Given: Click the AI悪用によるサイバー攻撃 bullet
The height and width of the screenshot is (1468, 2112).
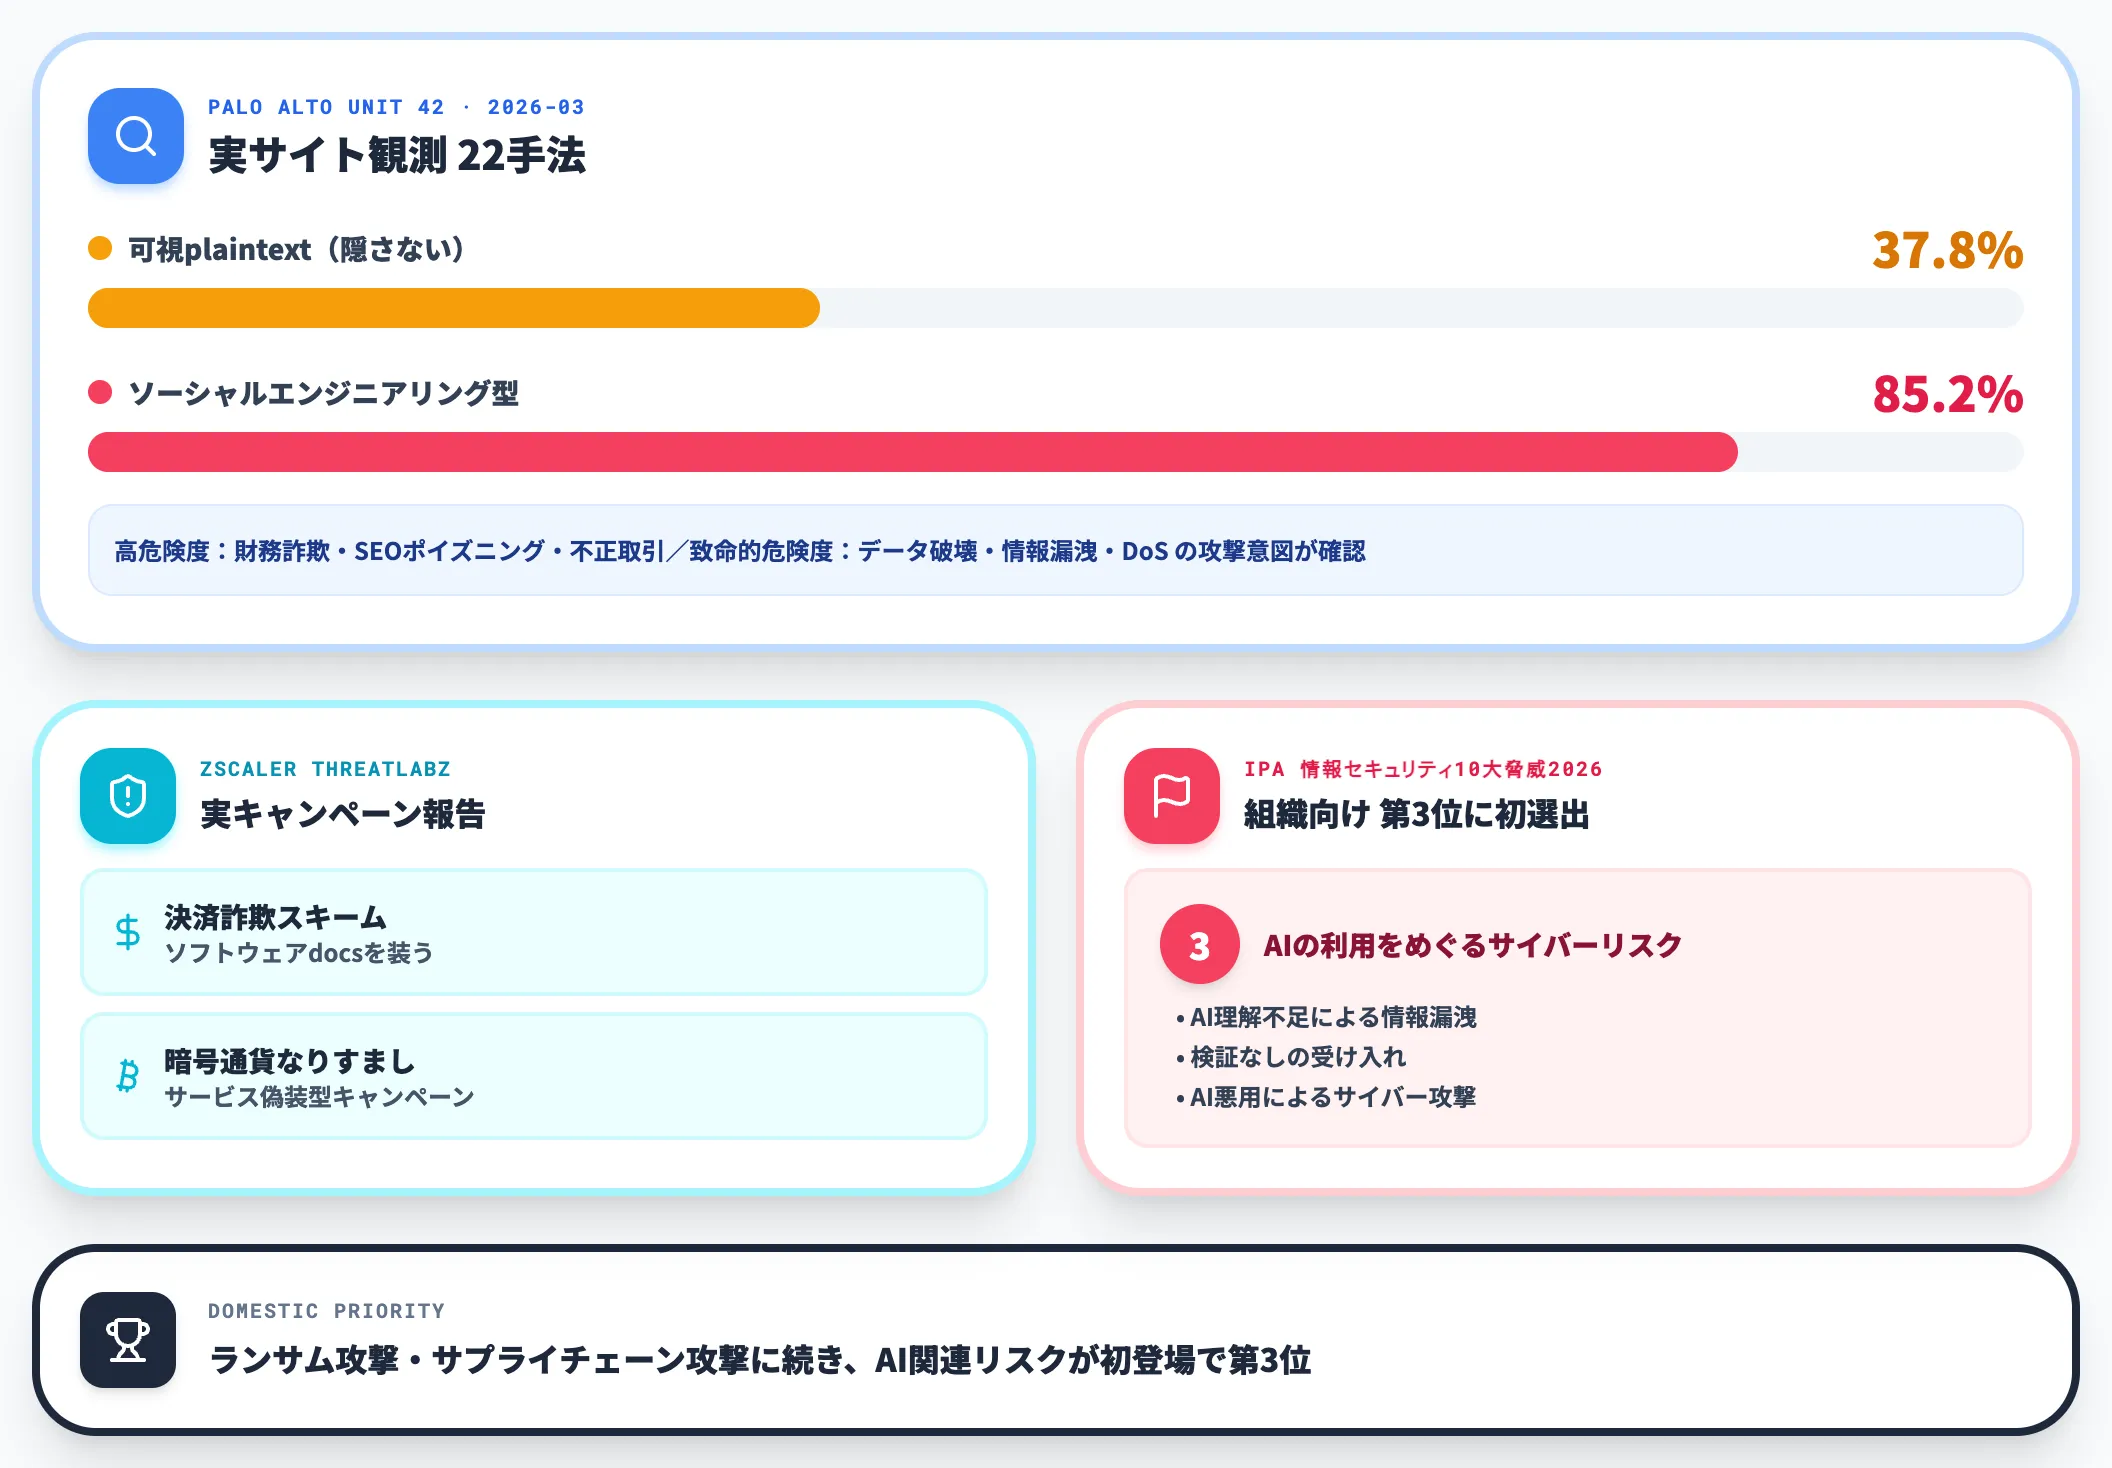Looking at the screenshot, I should click(x=1326, y=1097).
